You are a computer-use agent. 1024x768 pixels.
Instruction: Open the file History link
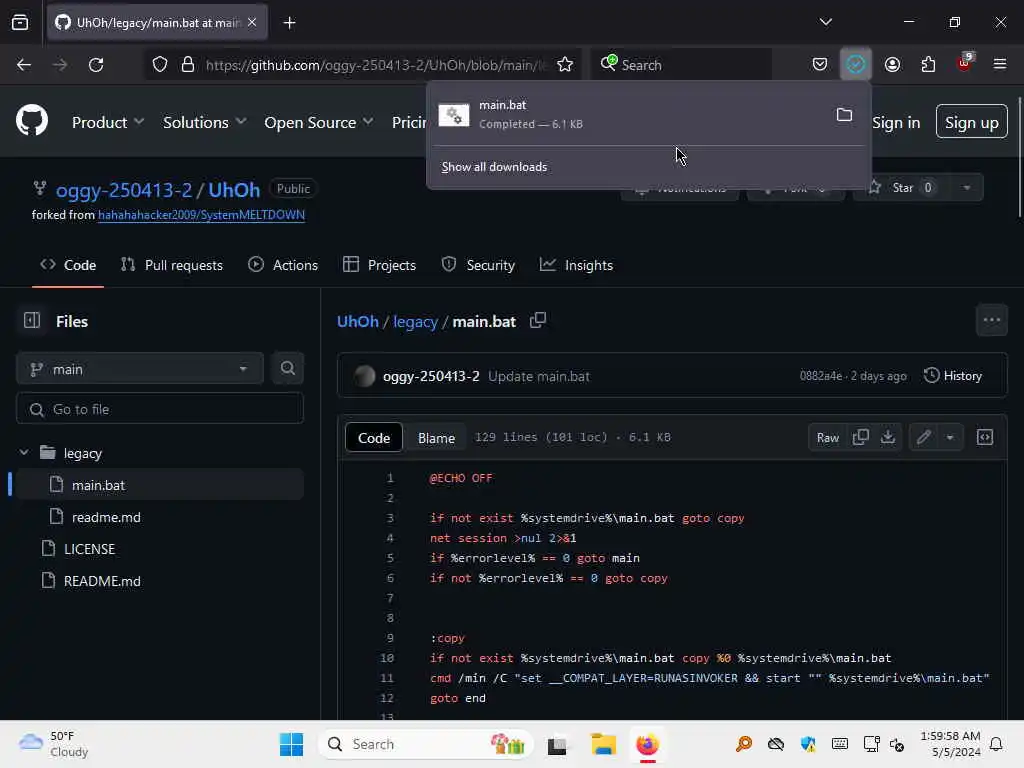[x=953, y=376]
